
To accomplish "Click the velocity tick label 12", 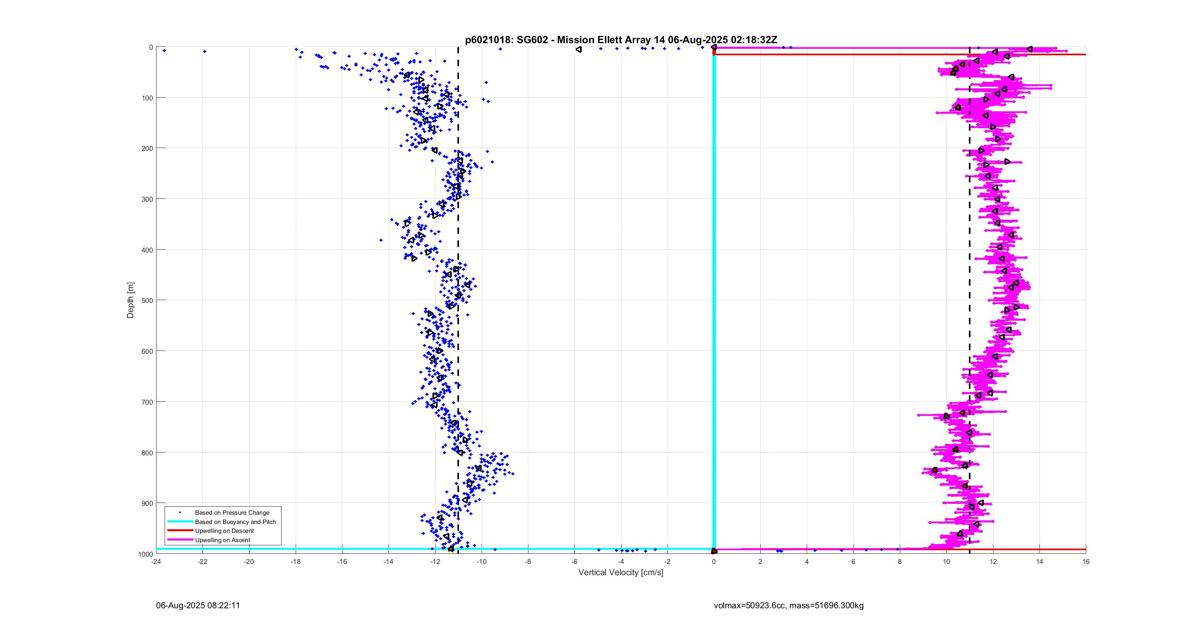I will [x=993, y=561].
